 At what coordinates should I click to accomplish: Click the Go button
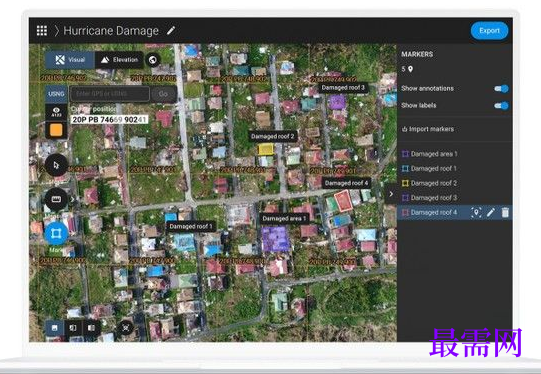point(164,94)
